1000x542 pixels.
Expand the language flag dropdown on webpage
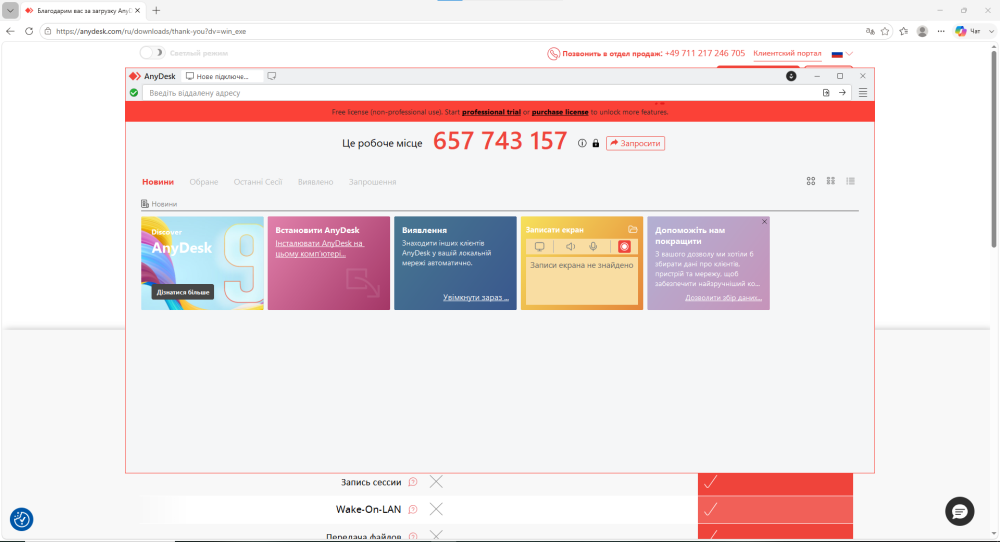[842, 54]
